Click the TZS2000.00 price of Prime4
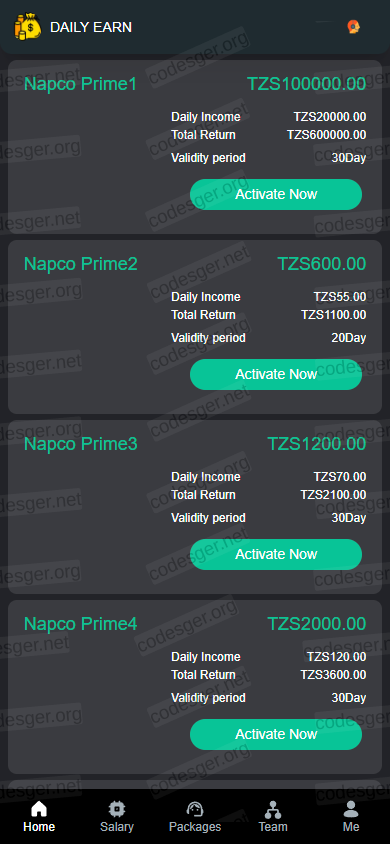The width and height of the screenshot is (390, 844). [317, 624]
